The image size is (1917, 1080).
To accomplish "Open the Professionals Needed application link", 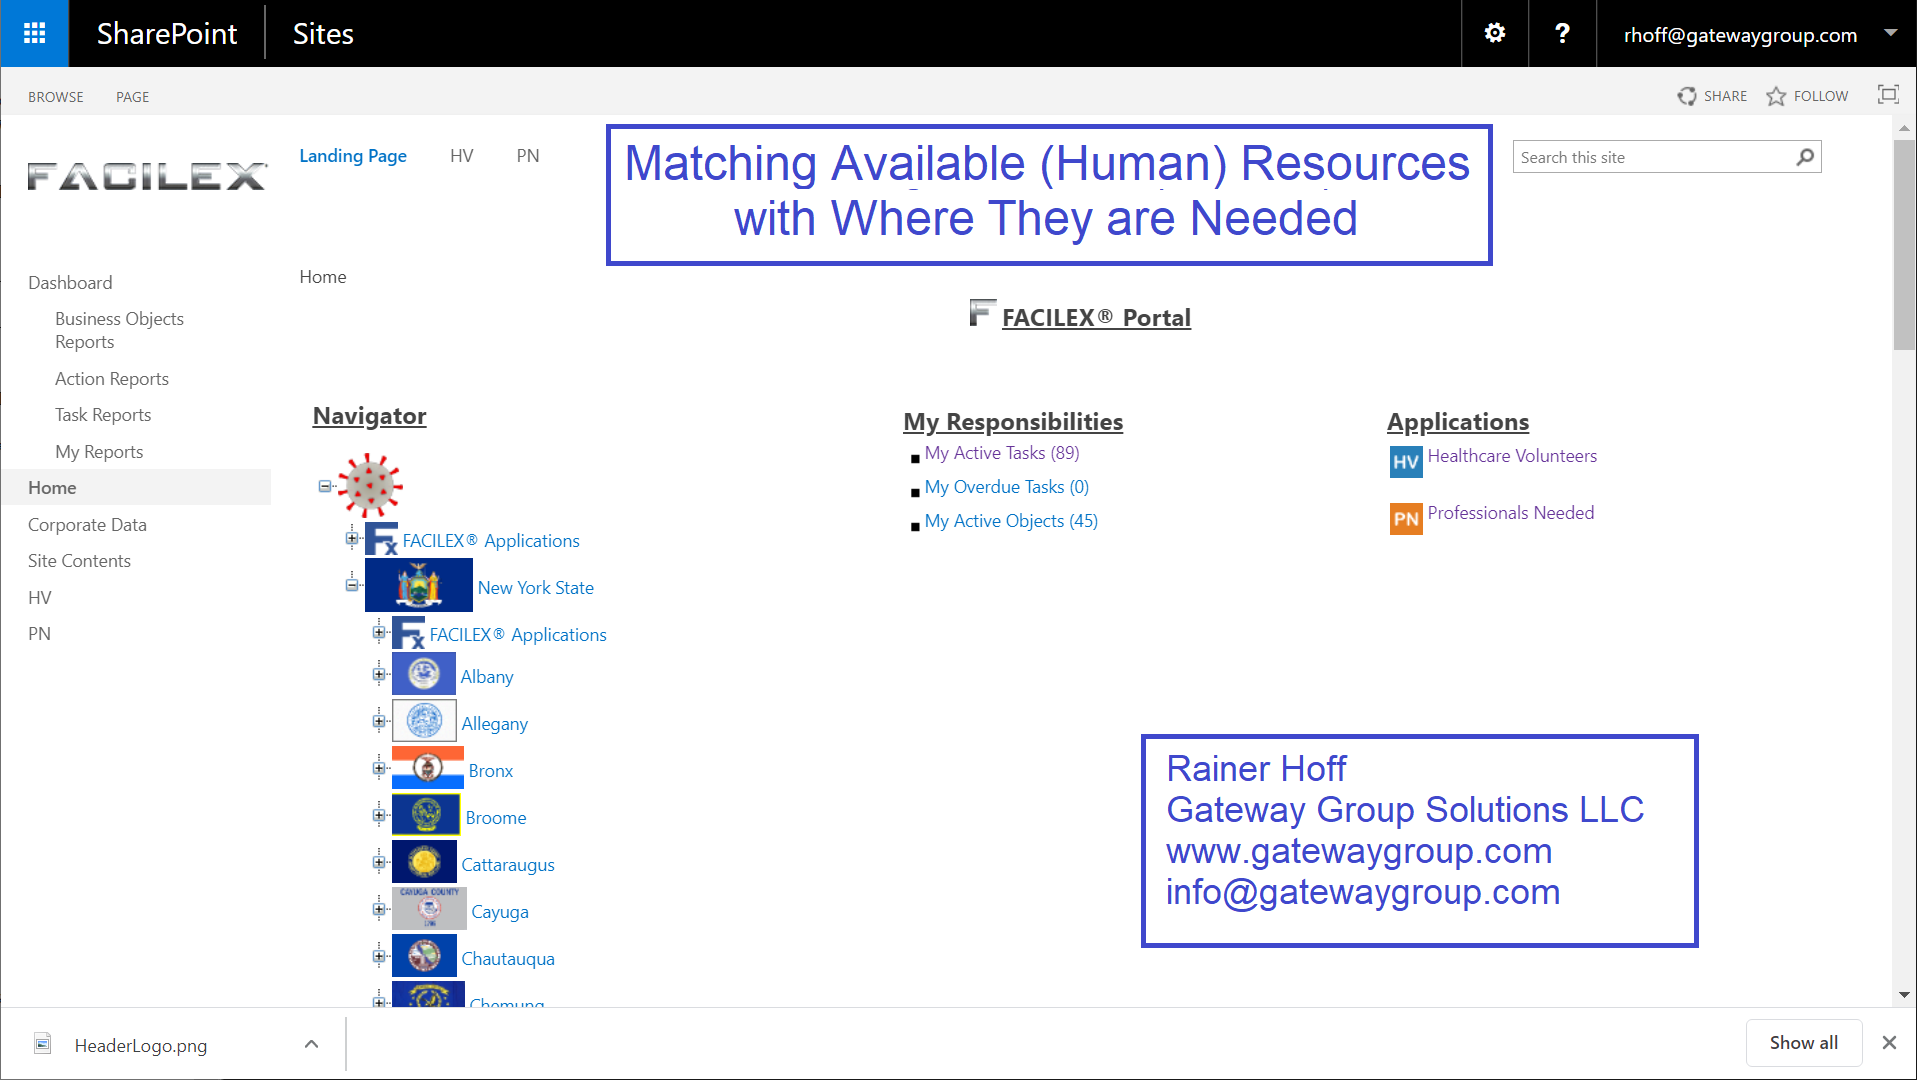I will pyautogui.click(x=1511, y=513).
